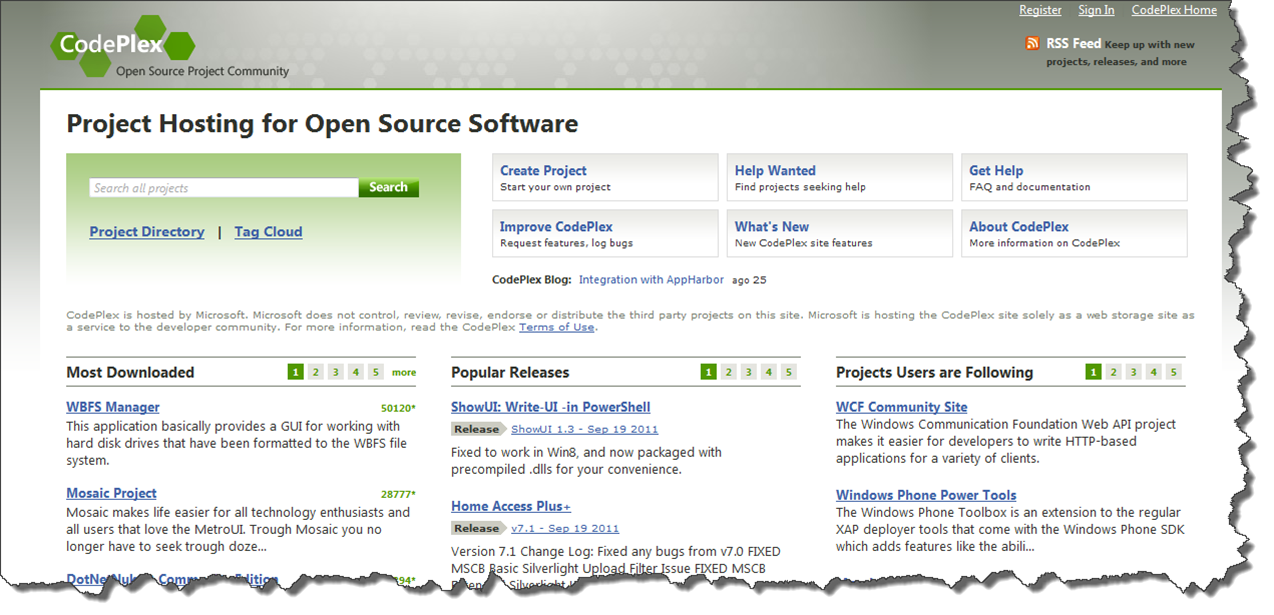This screenshot has width=1274, height=615.
Task: Click more link beside Most Downloaded pages
Action: [404, 372]
